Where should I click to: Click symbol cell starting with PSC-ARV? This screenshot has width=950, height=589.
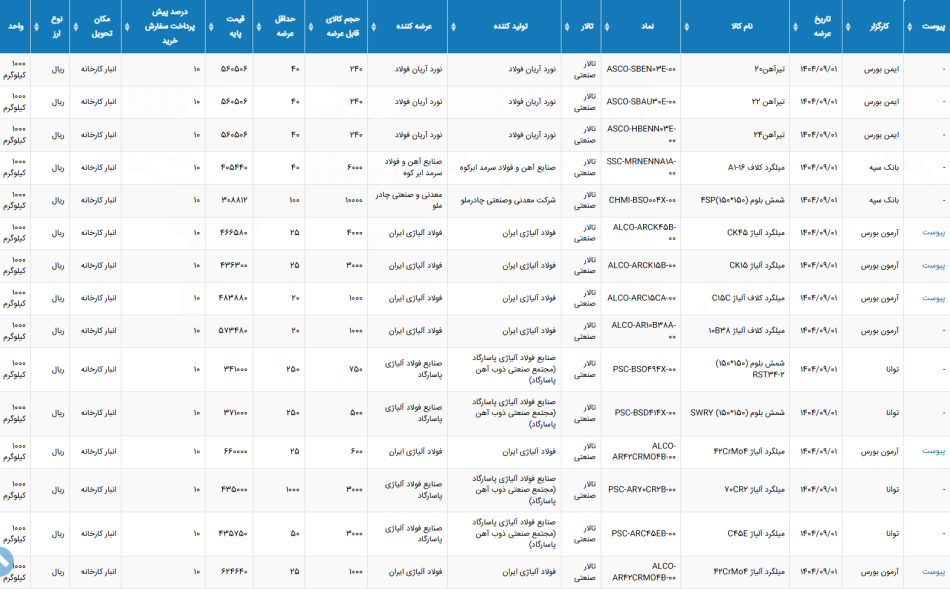642,489
